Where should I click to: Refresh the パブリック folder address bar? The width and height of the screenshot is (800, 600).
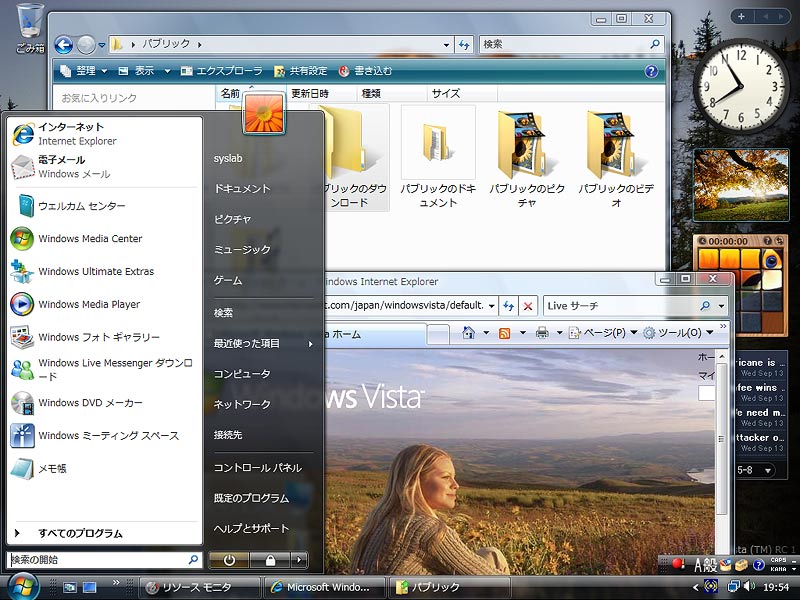[x=464, y=45]
